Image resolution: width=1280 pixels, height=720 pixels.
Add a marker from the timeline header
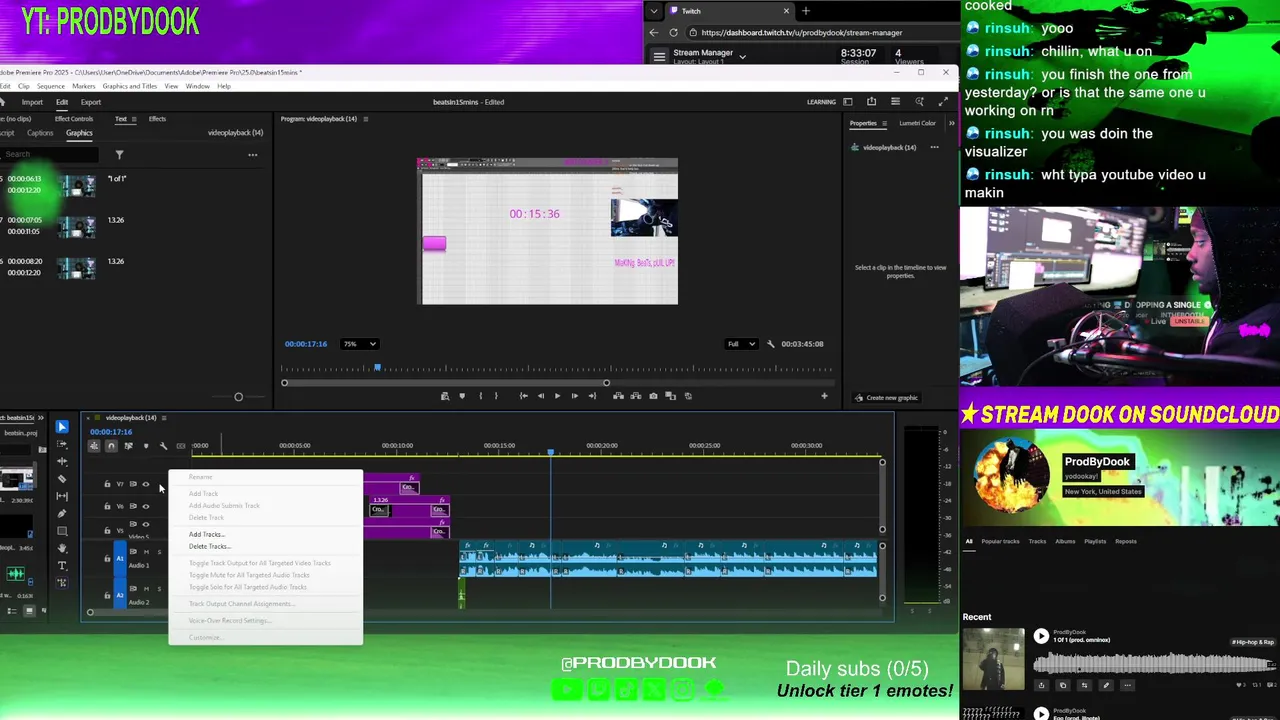146,446
